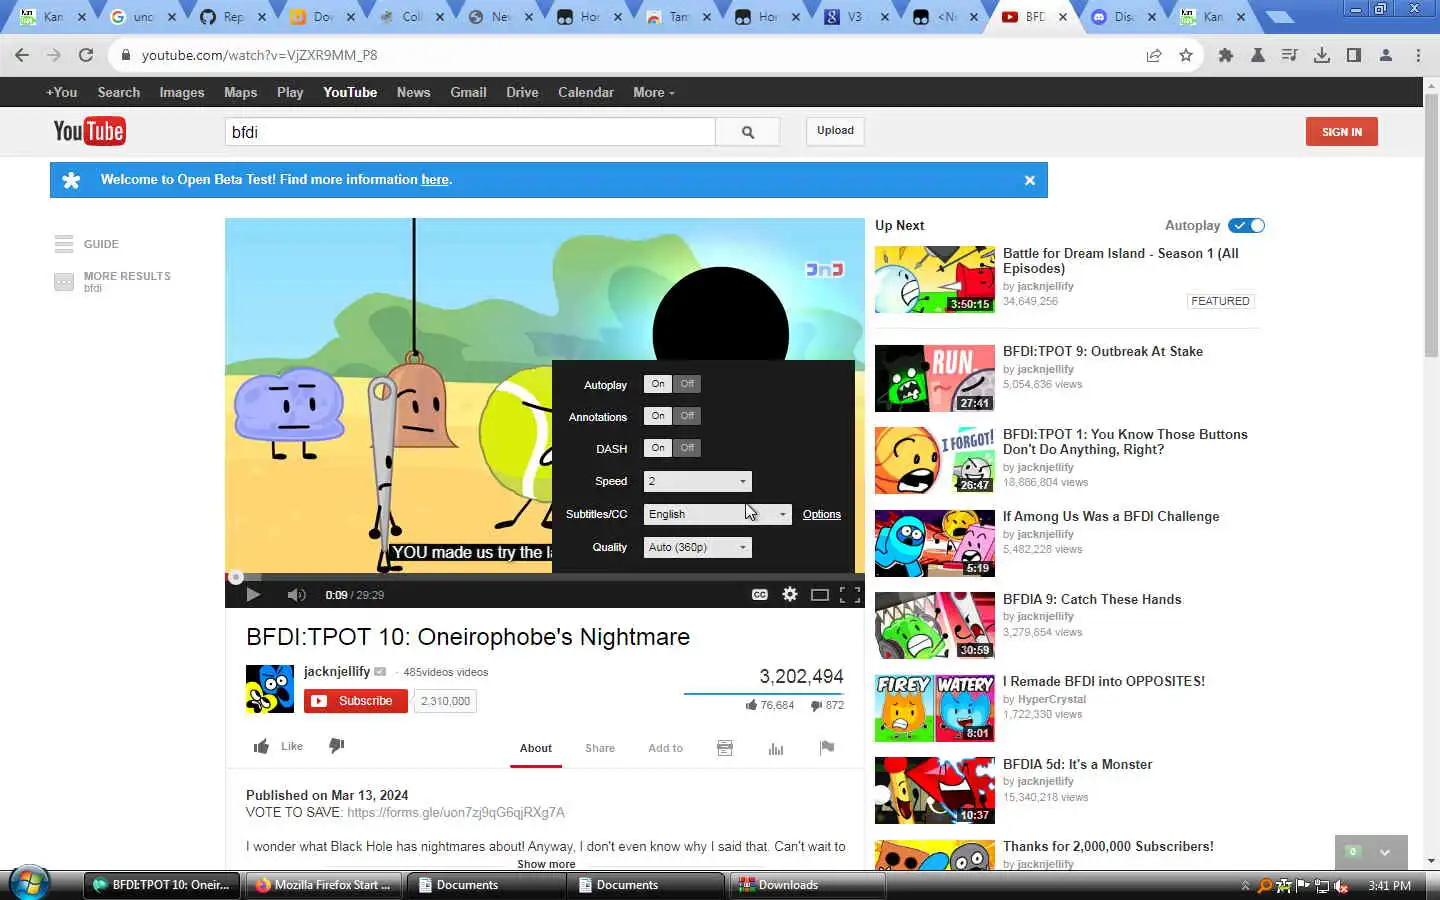Viewport: 1440px width, 900px height.
Task: Mute the video volume icon
Action: pyautogui.click(x=296, y=595)
